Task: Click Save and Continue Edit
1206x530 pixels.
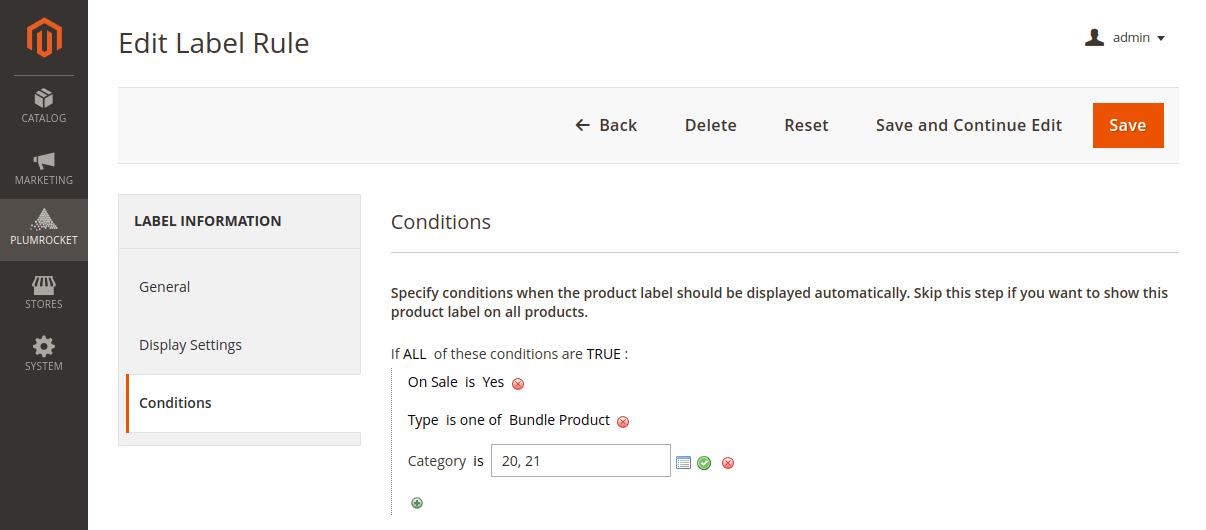Action: coord(969,125)
